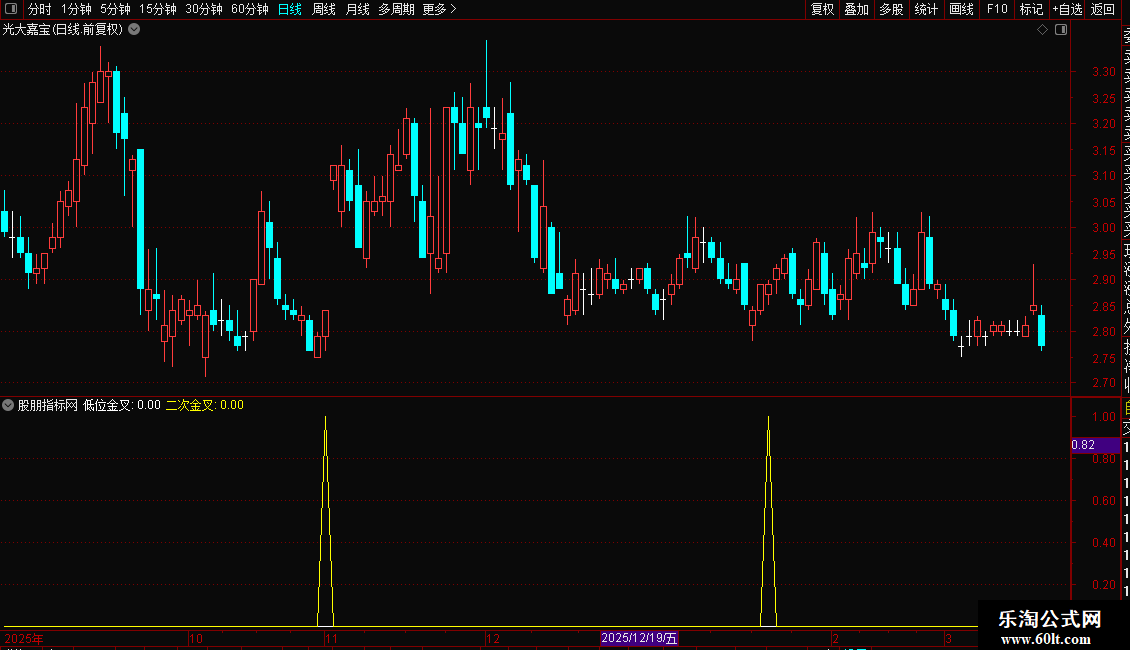Viewport: 1130px width, 650px height.
Task: Select the 30分钟 period tab
Action: [203, 9]
